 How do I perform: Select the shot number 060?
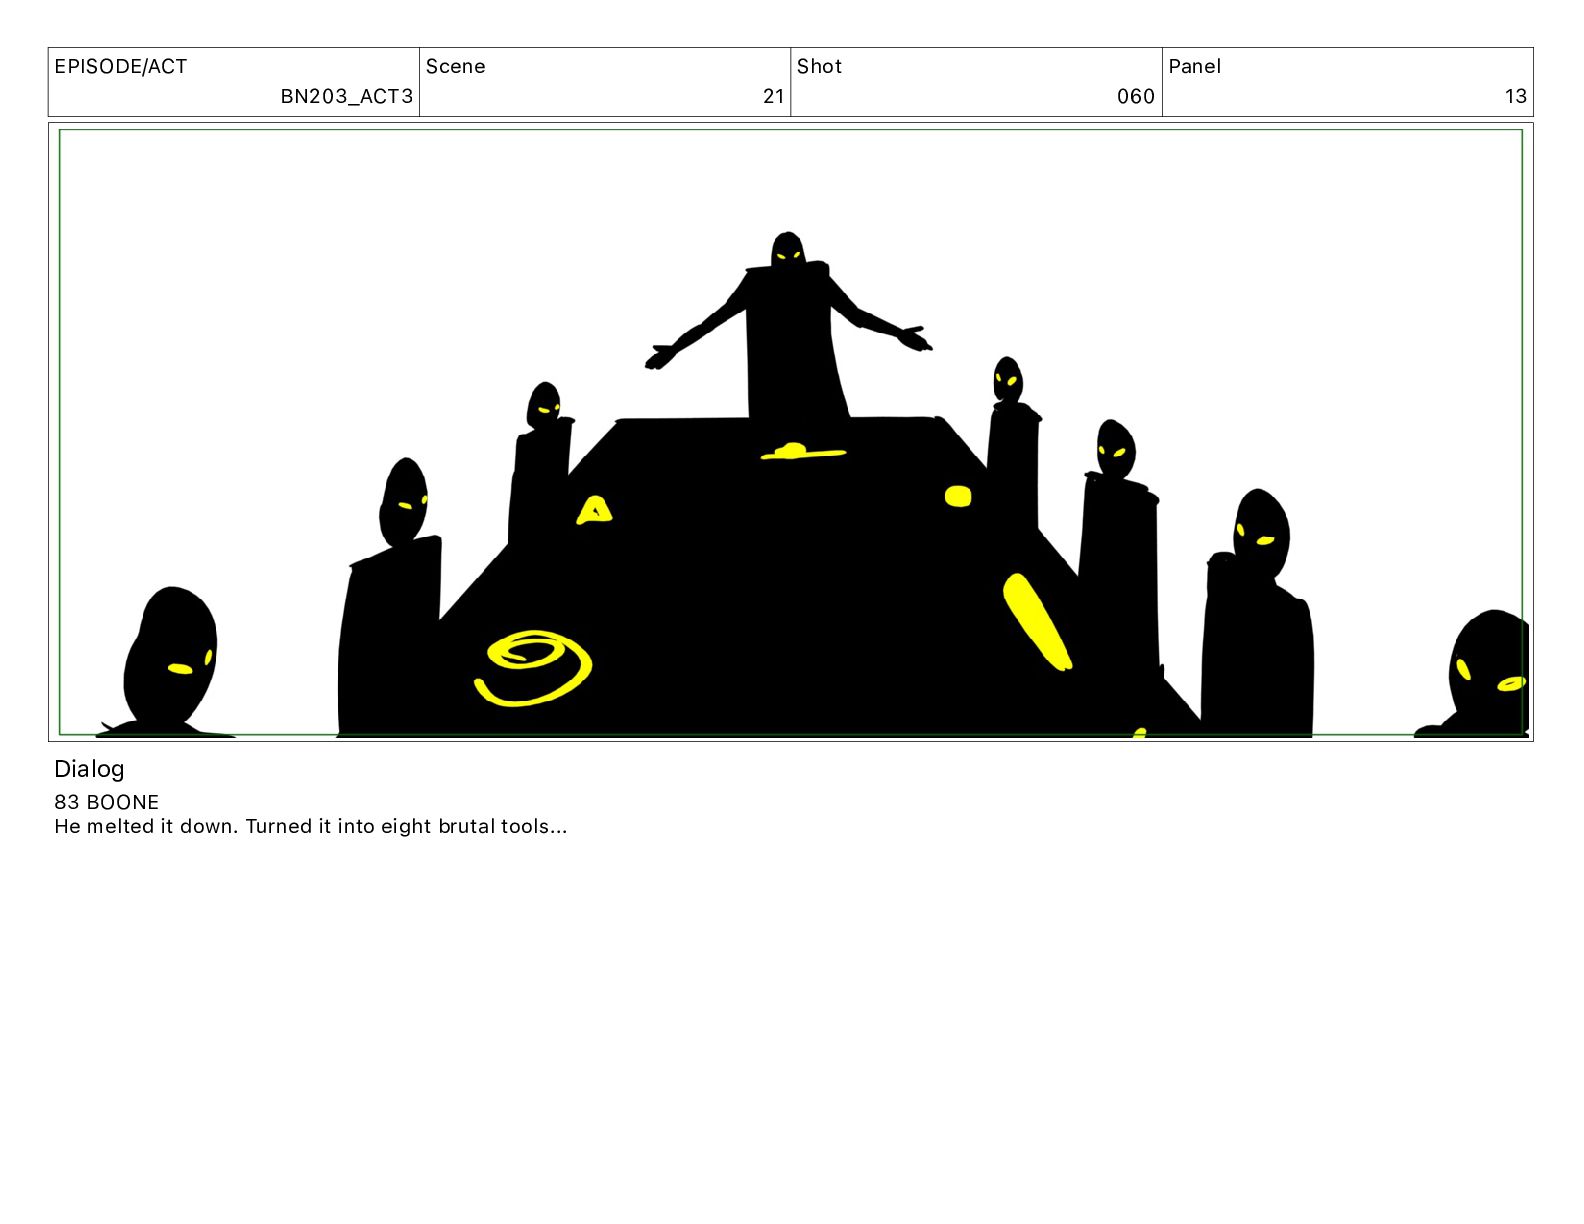point(1135,97)
